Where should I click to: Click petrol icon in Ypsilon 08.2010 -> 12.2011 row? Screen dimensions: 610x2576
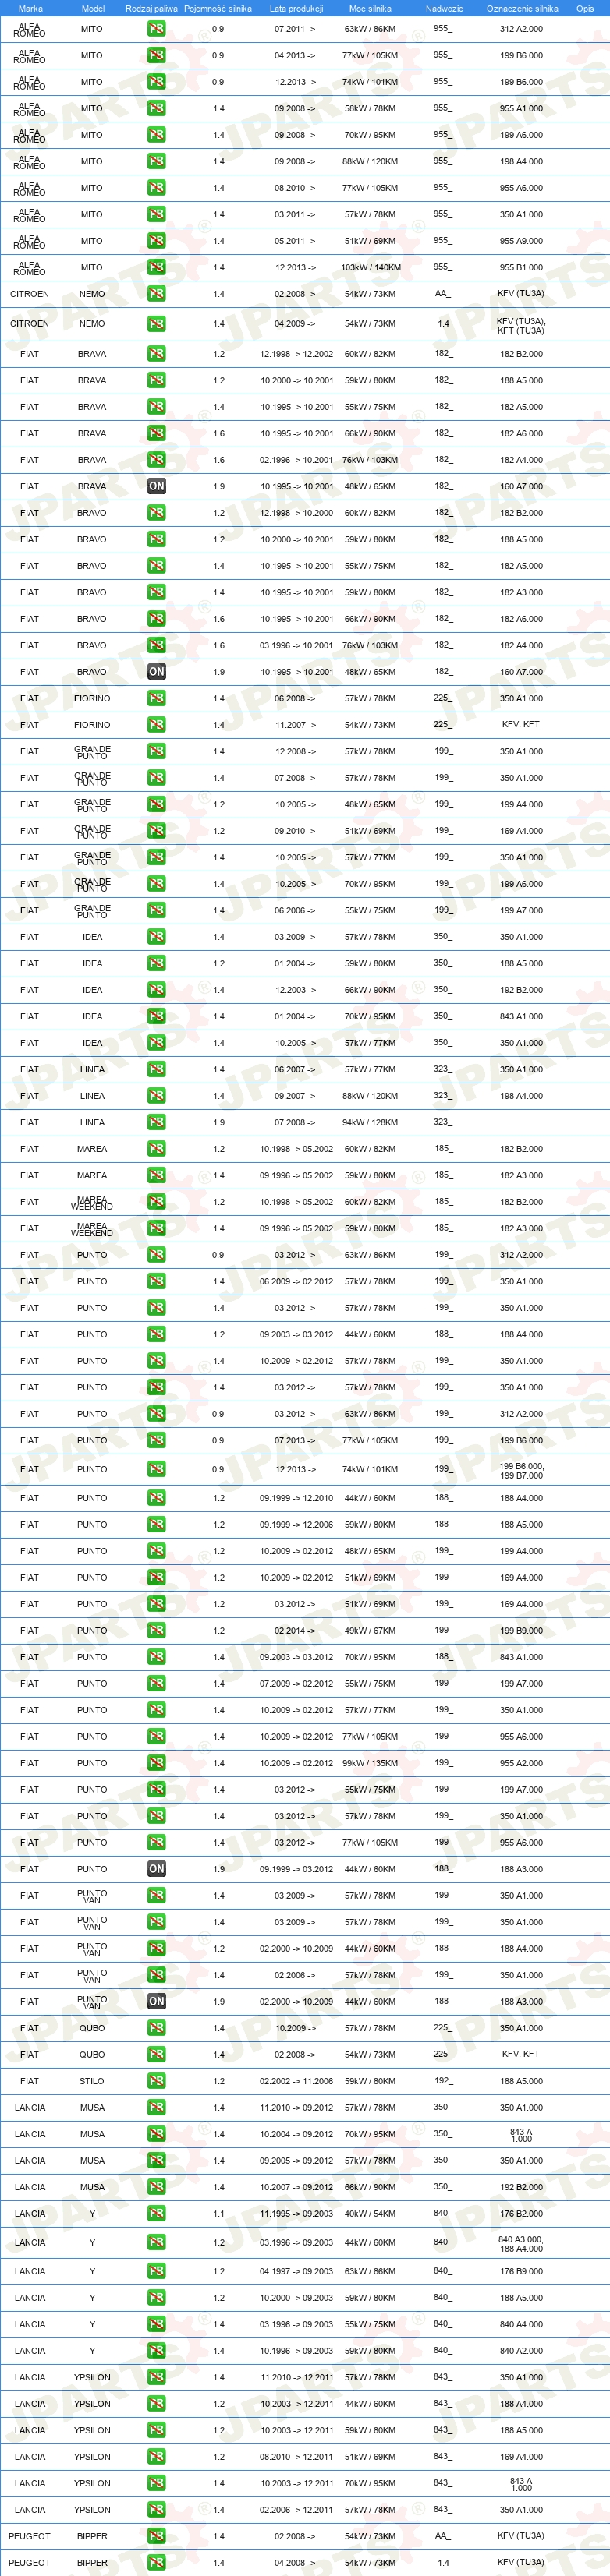[x=157, y=2456]
